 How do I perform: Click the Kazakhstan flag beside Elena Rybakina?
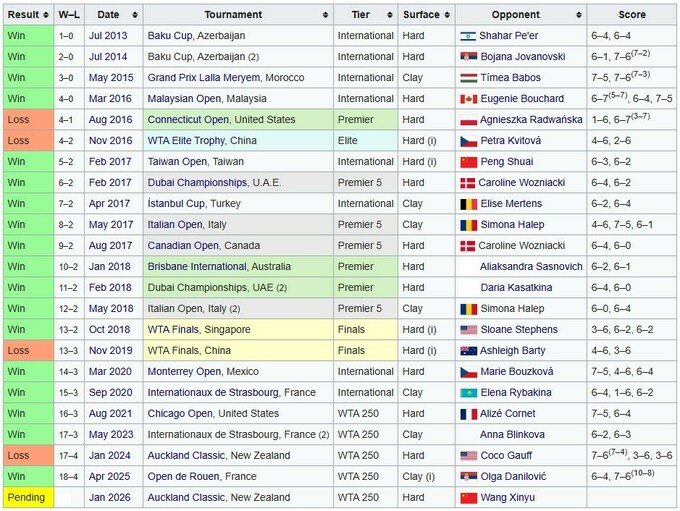click(x=468, y=393)
